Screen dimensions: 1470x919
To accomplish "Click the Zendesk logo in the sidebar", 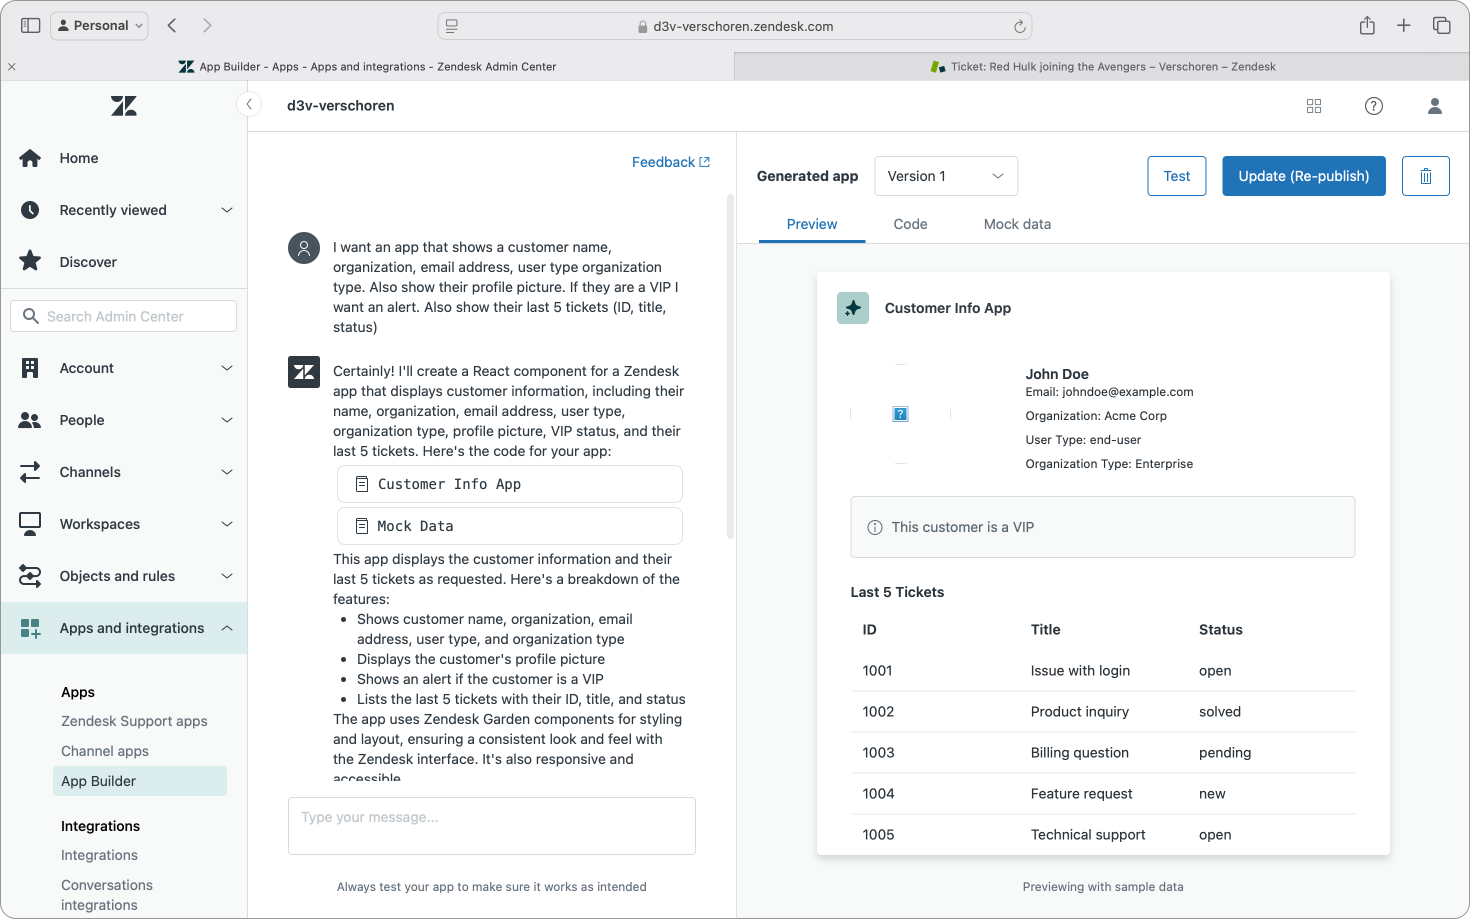I will click(124, 106).
